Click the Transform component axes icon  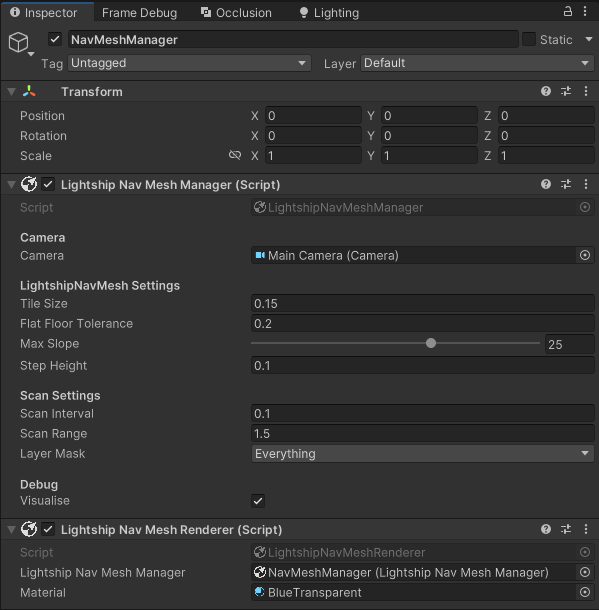tap(29, 91)
